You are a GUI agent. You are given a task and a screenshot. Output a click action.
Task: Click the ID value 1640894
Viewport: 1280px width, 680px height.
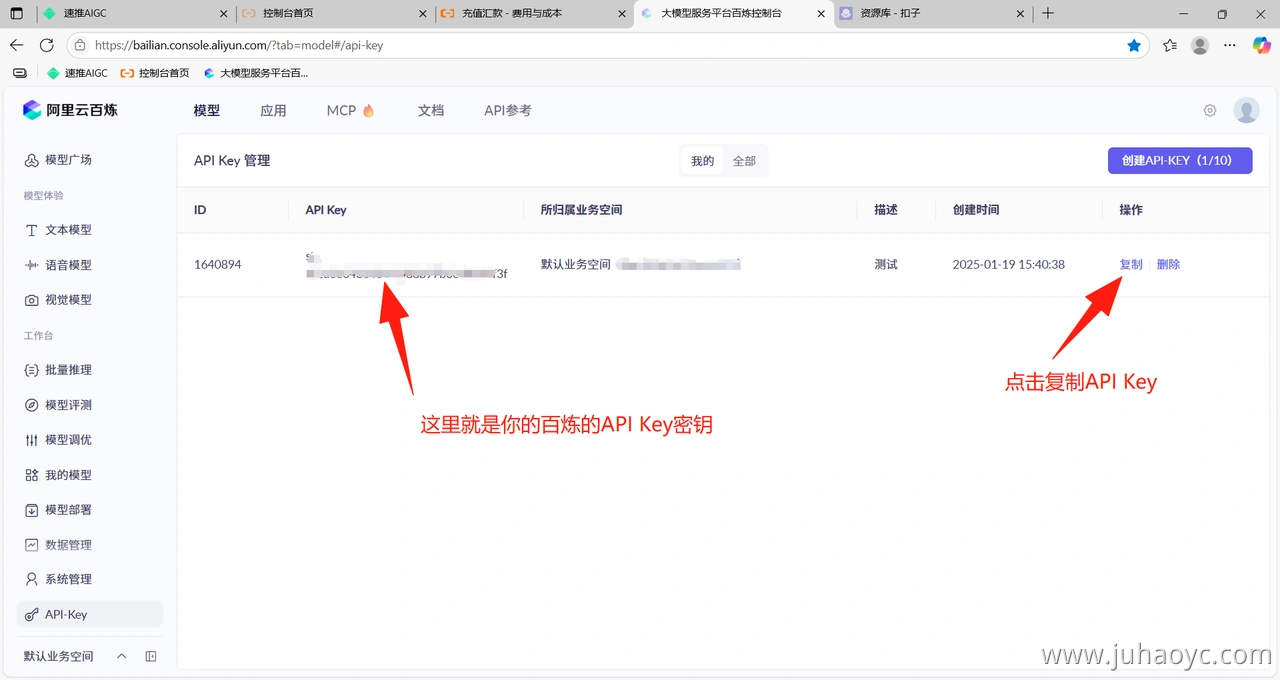click(x=217, y=265)
